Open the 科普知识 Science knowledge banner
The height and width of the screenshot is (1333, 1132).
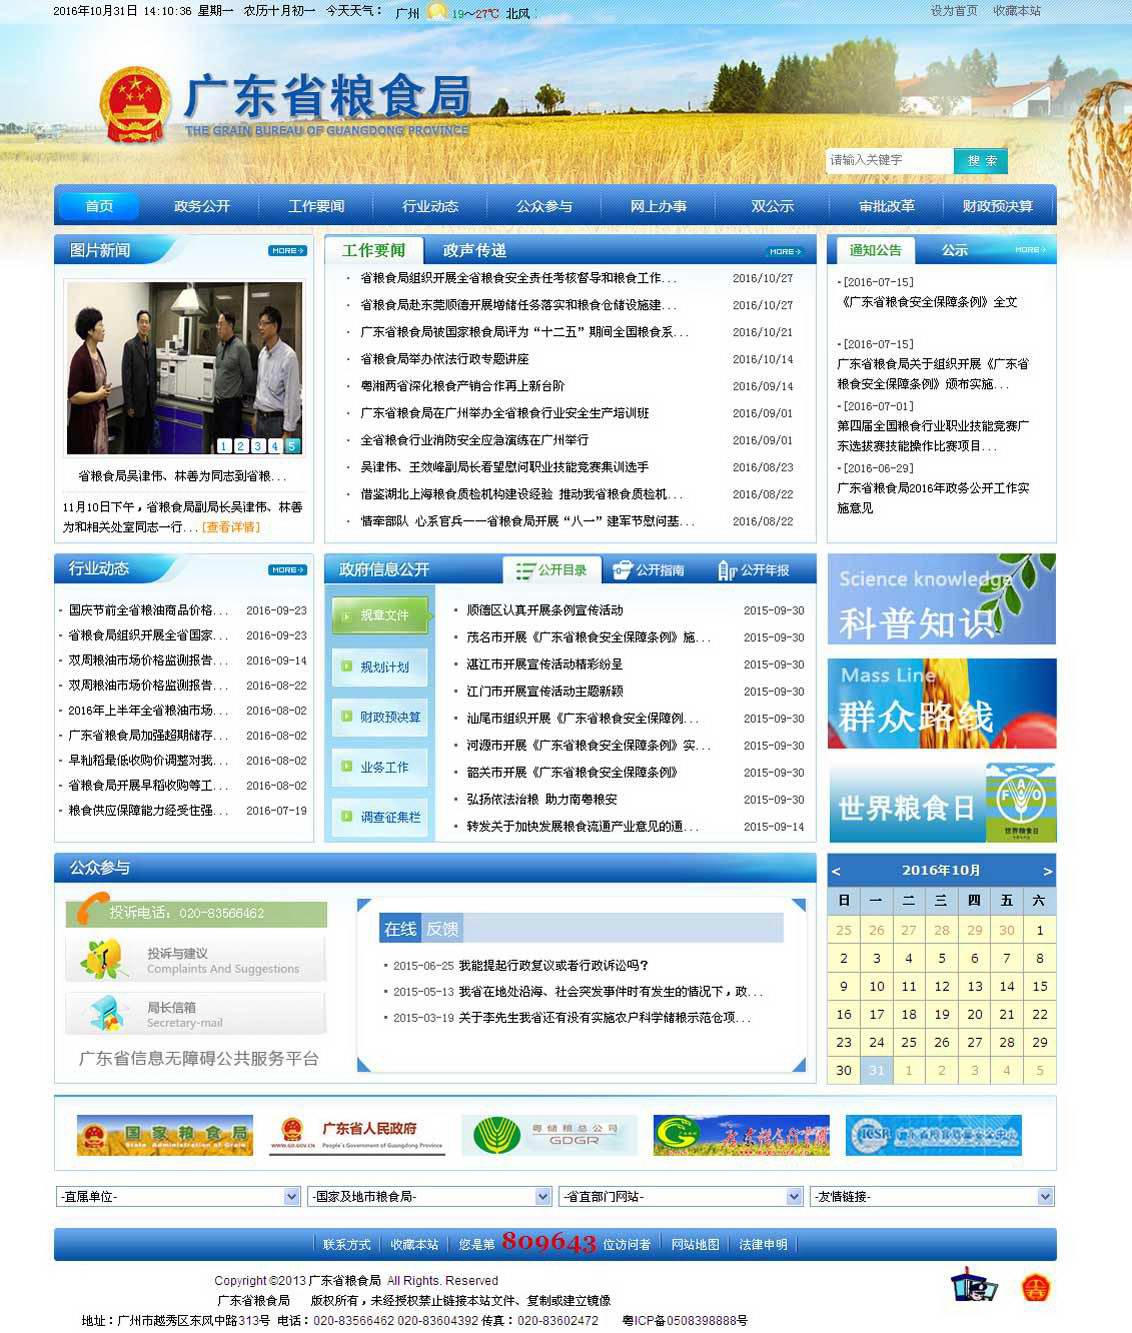pos(942,598)
